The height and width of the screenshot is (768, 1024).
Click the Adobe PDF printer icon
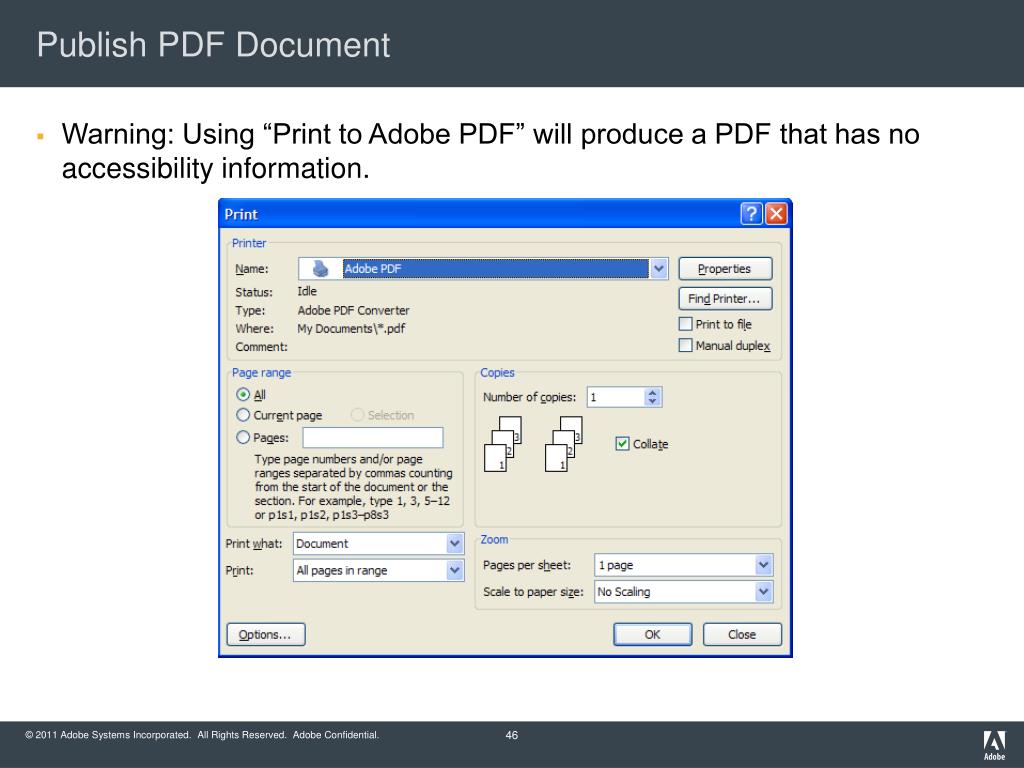(321, 268)
